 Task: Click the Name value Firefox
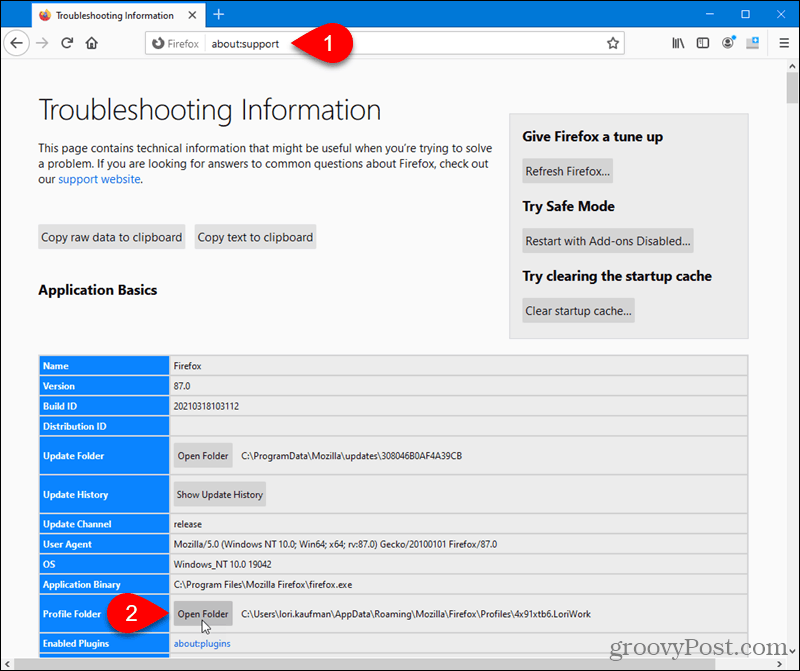pyautogui.click(x=187, y=366)
